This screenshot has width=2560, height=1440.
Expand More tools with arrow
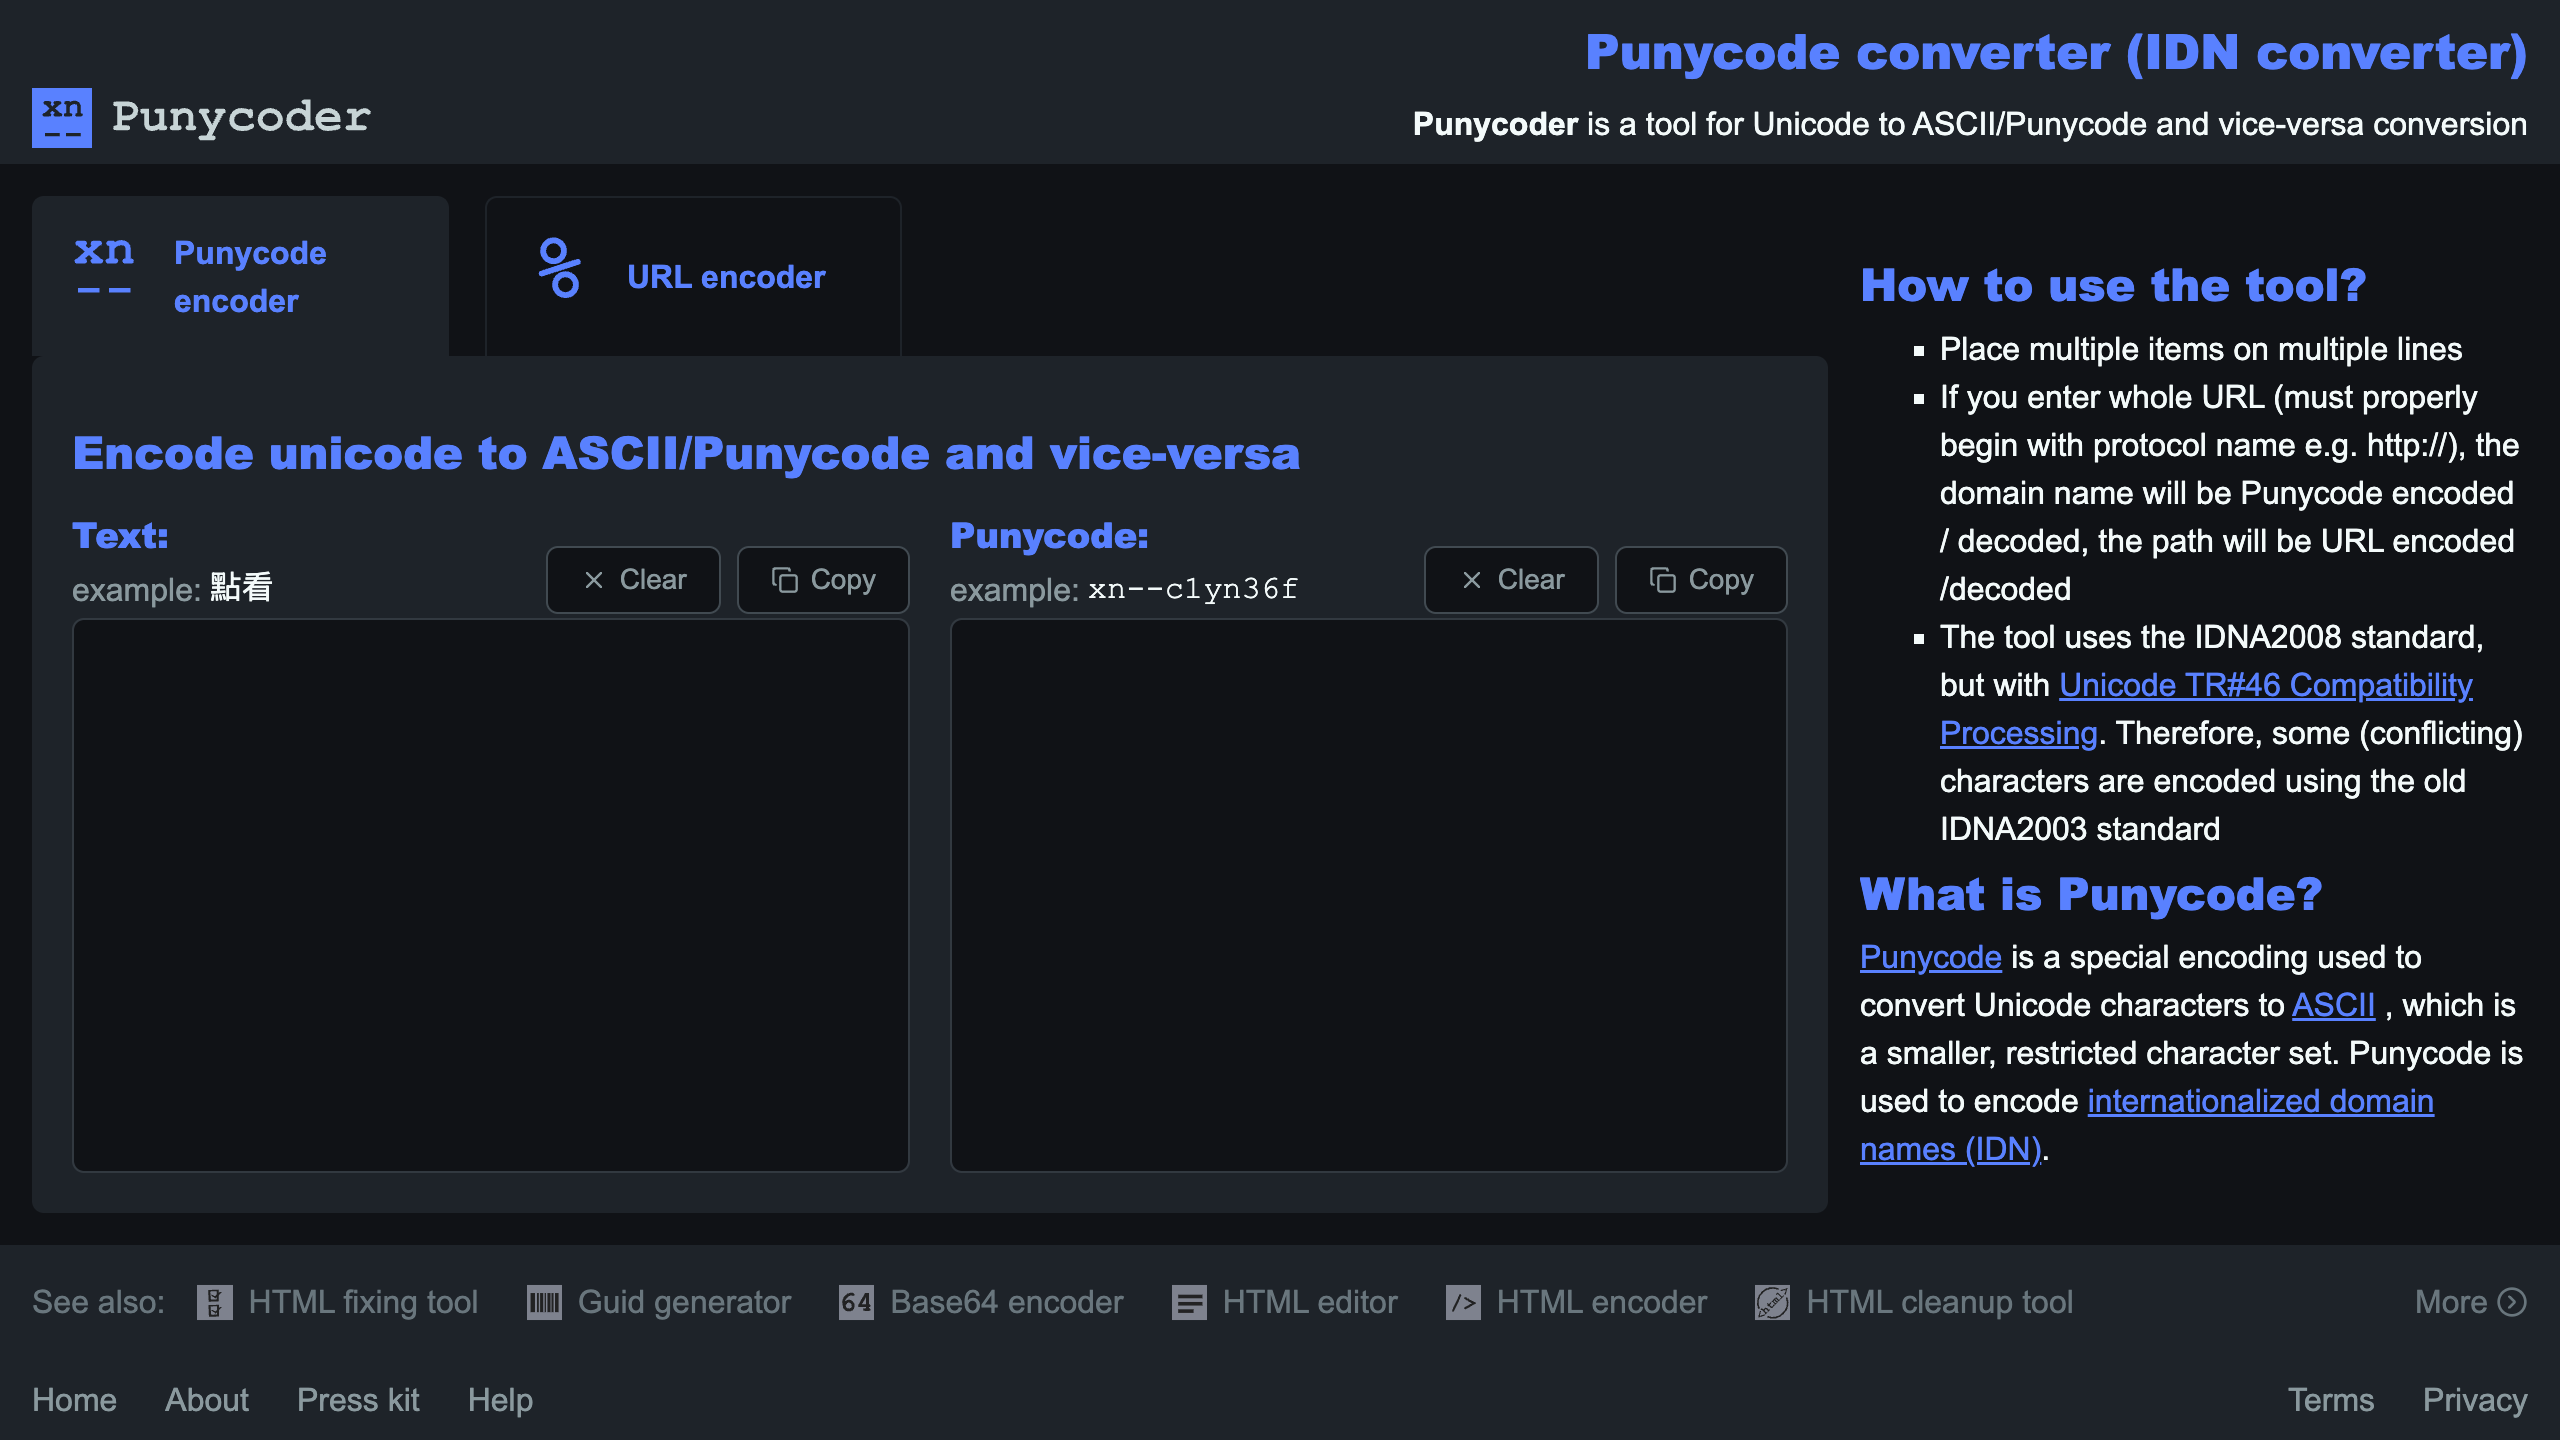point(2470,1302)
